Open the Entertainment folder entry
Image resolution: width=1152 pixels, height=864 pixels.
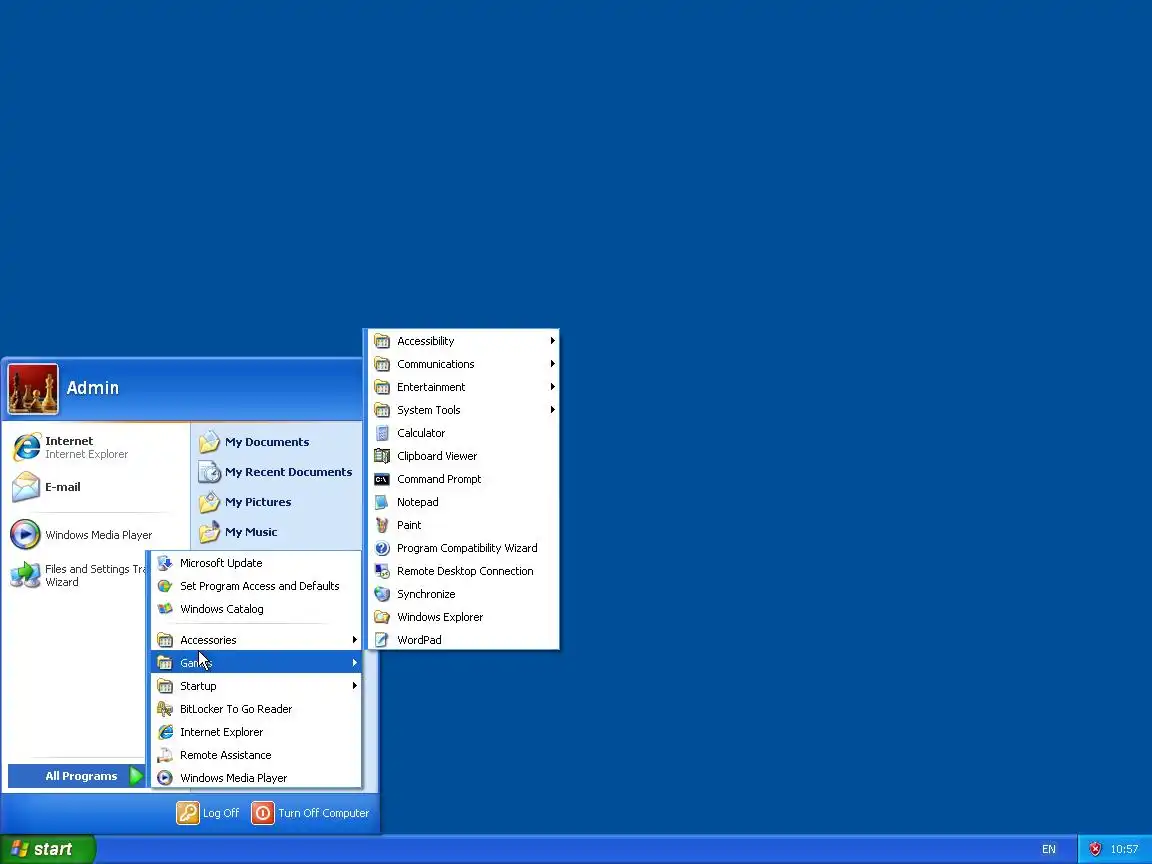point(464,387)
